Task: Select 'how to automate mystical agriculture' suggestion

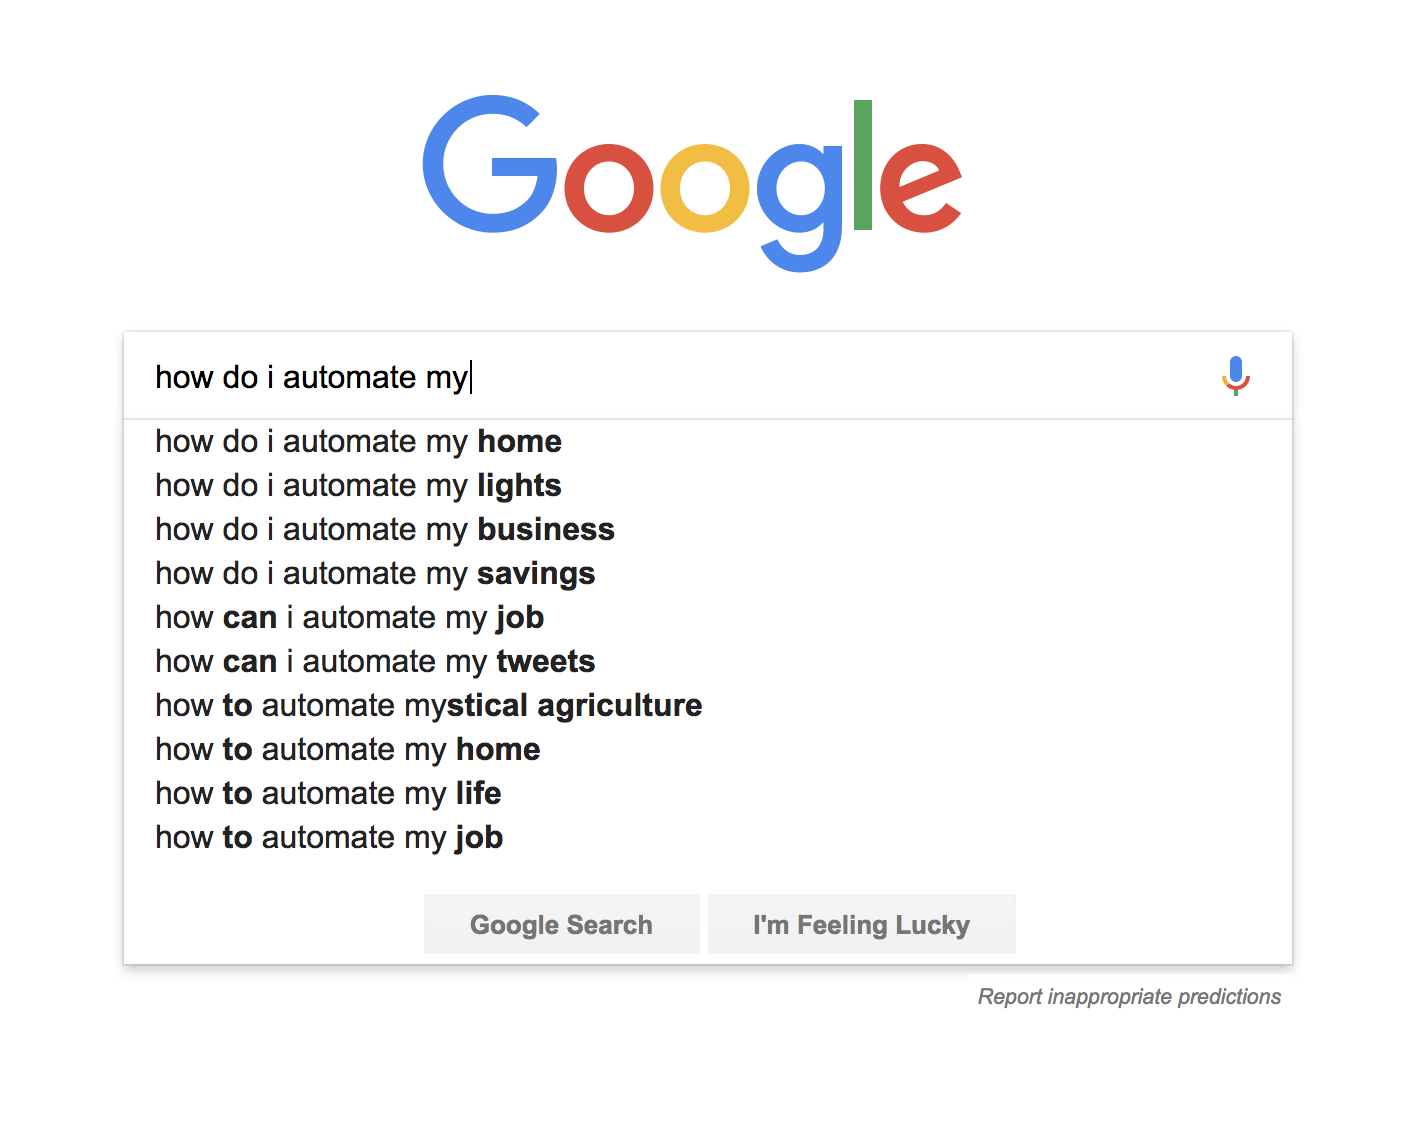Action: point(708,705)
